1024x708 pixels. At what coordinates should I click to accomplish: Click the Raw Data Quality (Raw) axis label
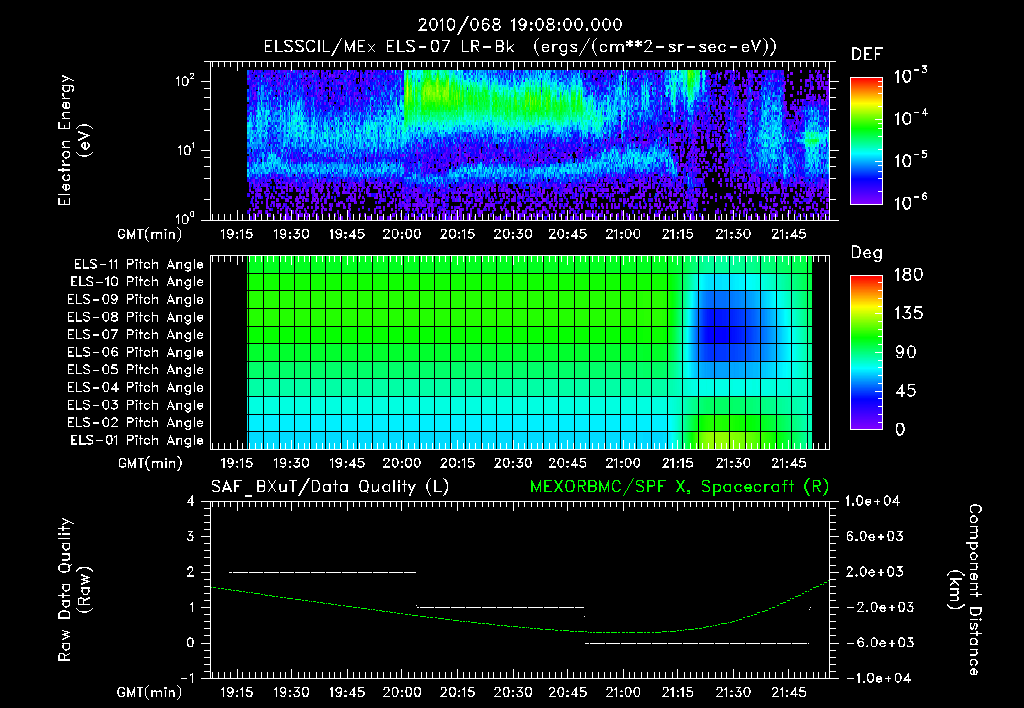click(x=74, y=590)
